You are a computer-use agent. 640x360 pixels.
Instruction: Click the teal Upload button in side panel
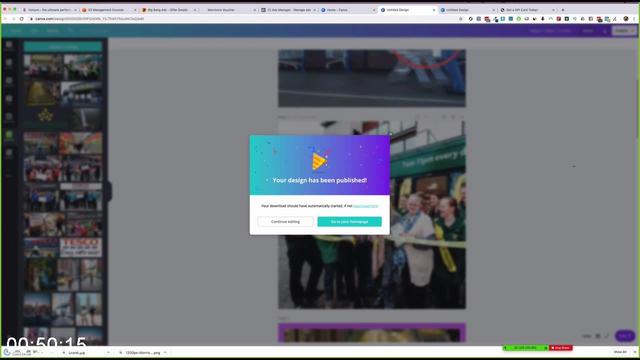[63, 47]
